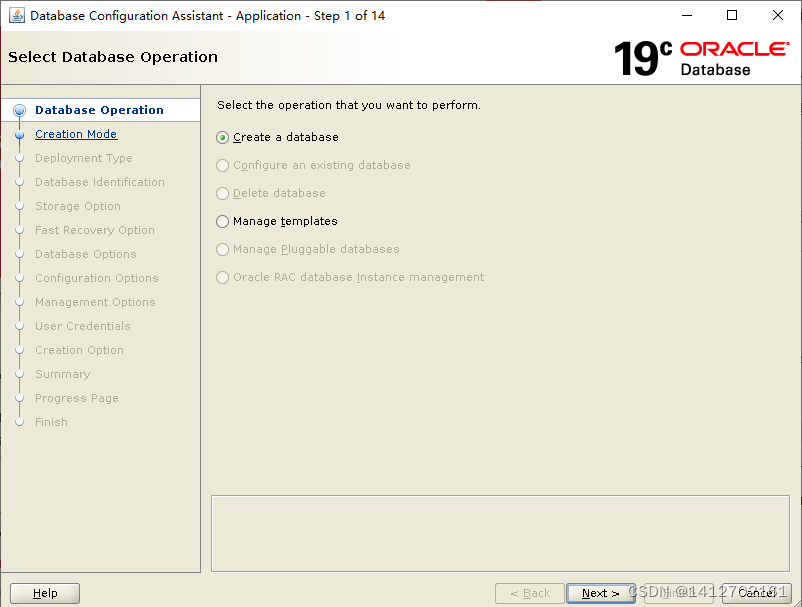
Task: Select Database Operation step in sidebar
Action: (x=99, y=110)
